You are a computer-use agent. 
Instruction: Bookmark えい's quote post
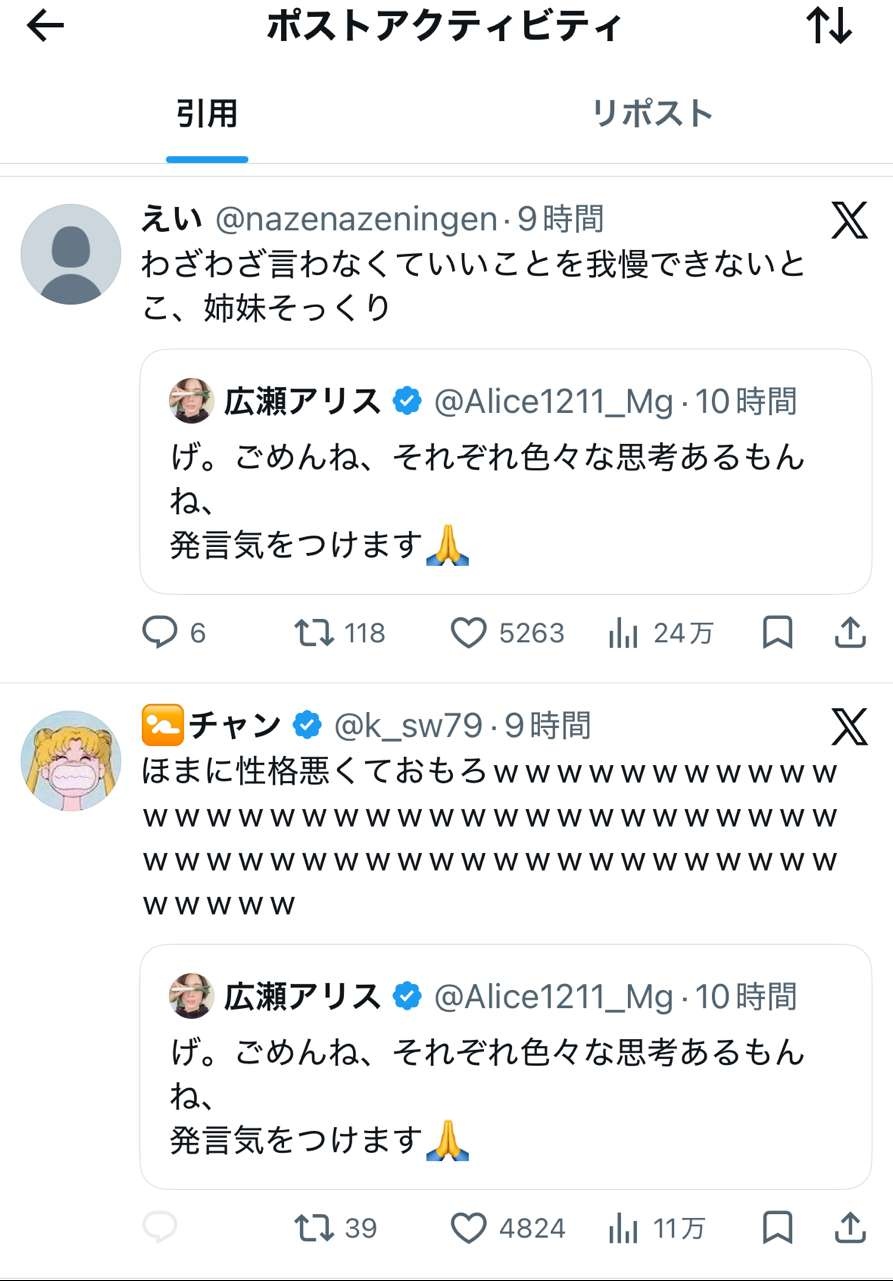(777, 632)
